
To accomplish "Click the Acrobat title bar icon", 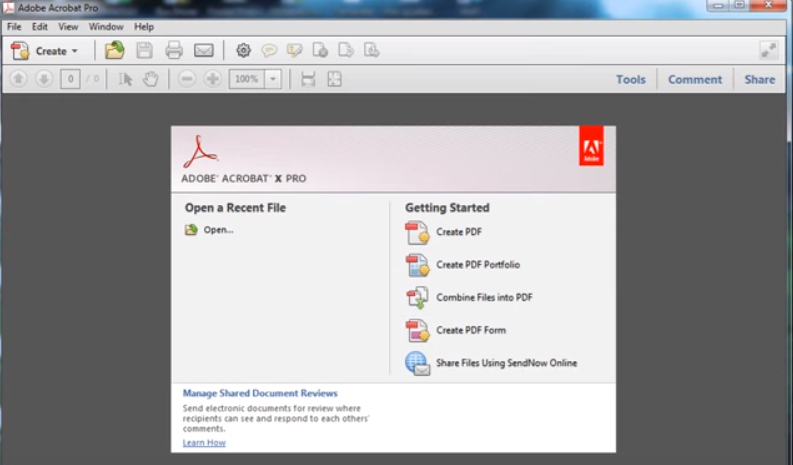I will tap(9, 8).
